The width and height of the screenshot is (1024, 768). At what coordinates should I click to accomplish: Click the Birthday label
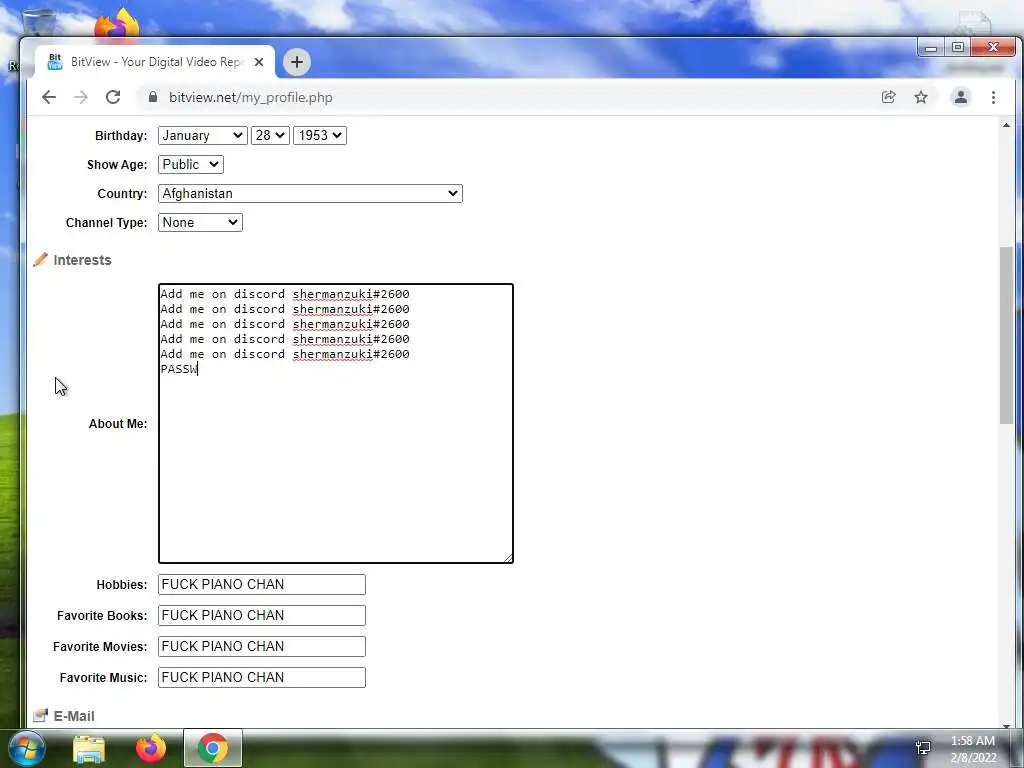(121, 136)
